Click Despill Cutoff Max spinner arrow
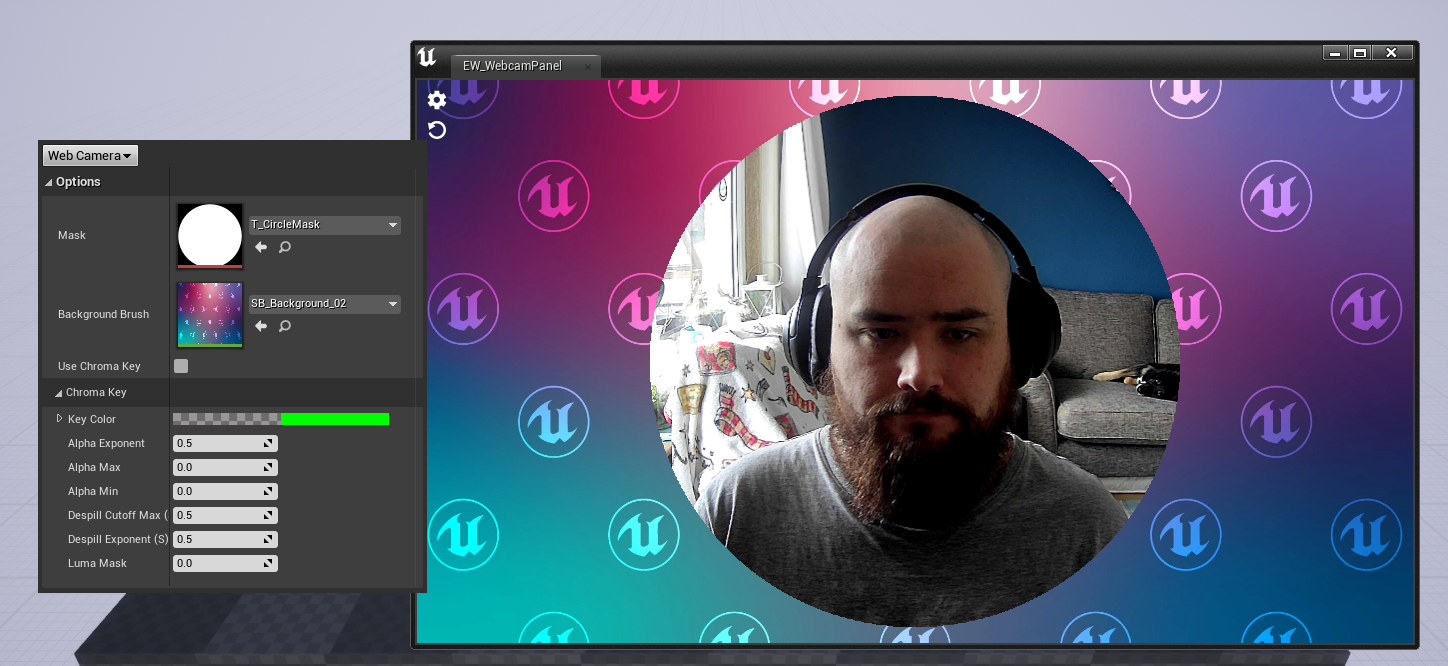 click(x=268, y=515)
